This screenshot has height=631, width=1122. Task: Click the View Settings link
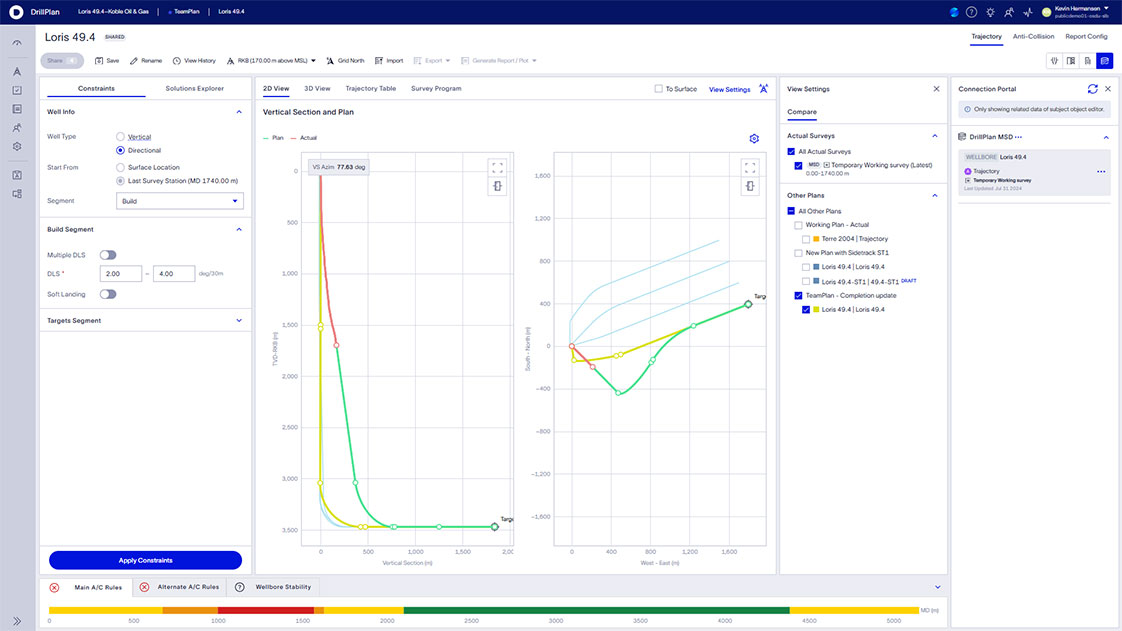pyautogui.click(x=729, y=89)
